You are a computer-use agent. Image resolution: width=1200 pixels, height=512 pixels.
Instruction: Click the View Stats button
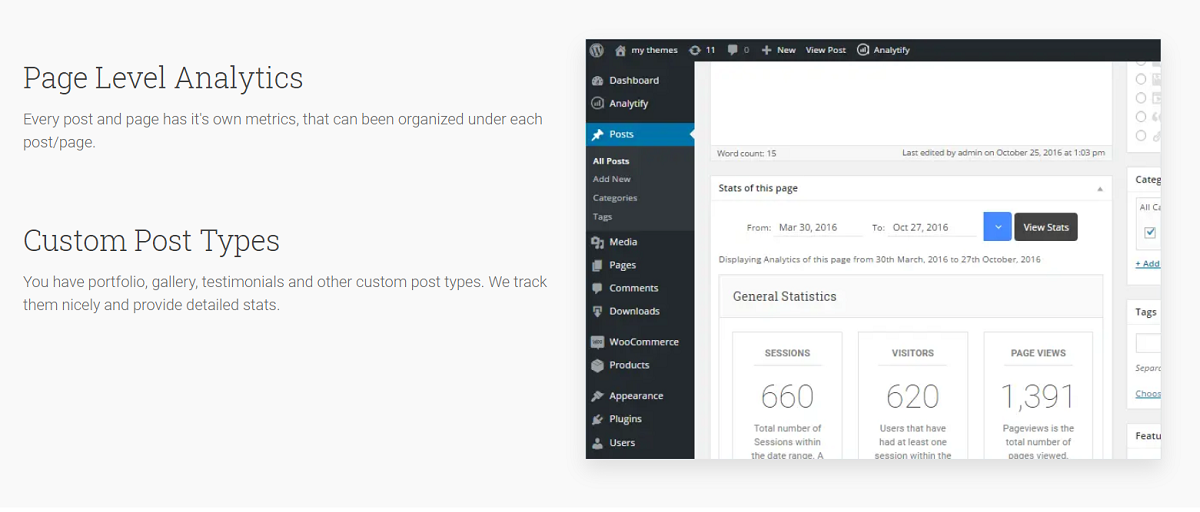(x=1046, y=227)
